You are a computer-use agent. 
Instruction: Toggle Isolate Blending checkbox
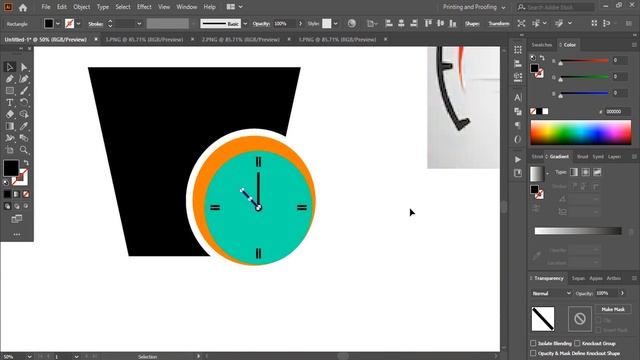tap(533, 343)
